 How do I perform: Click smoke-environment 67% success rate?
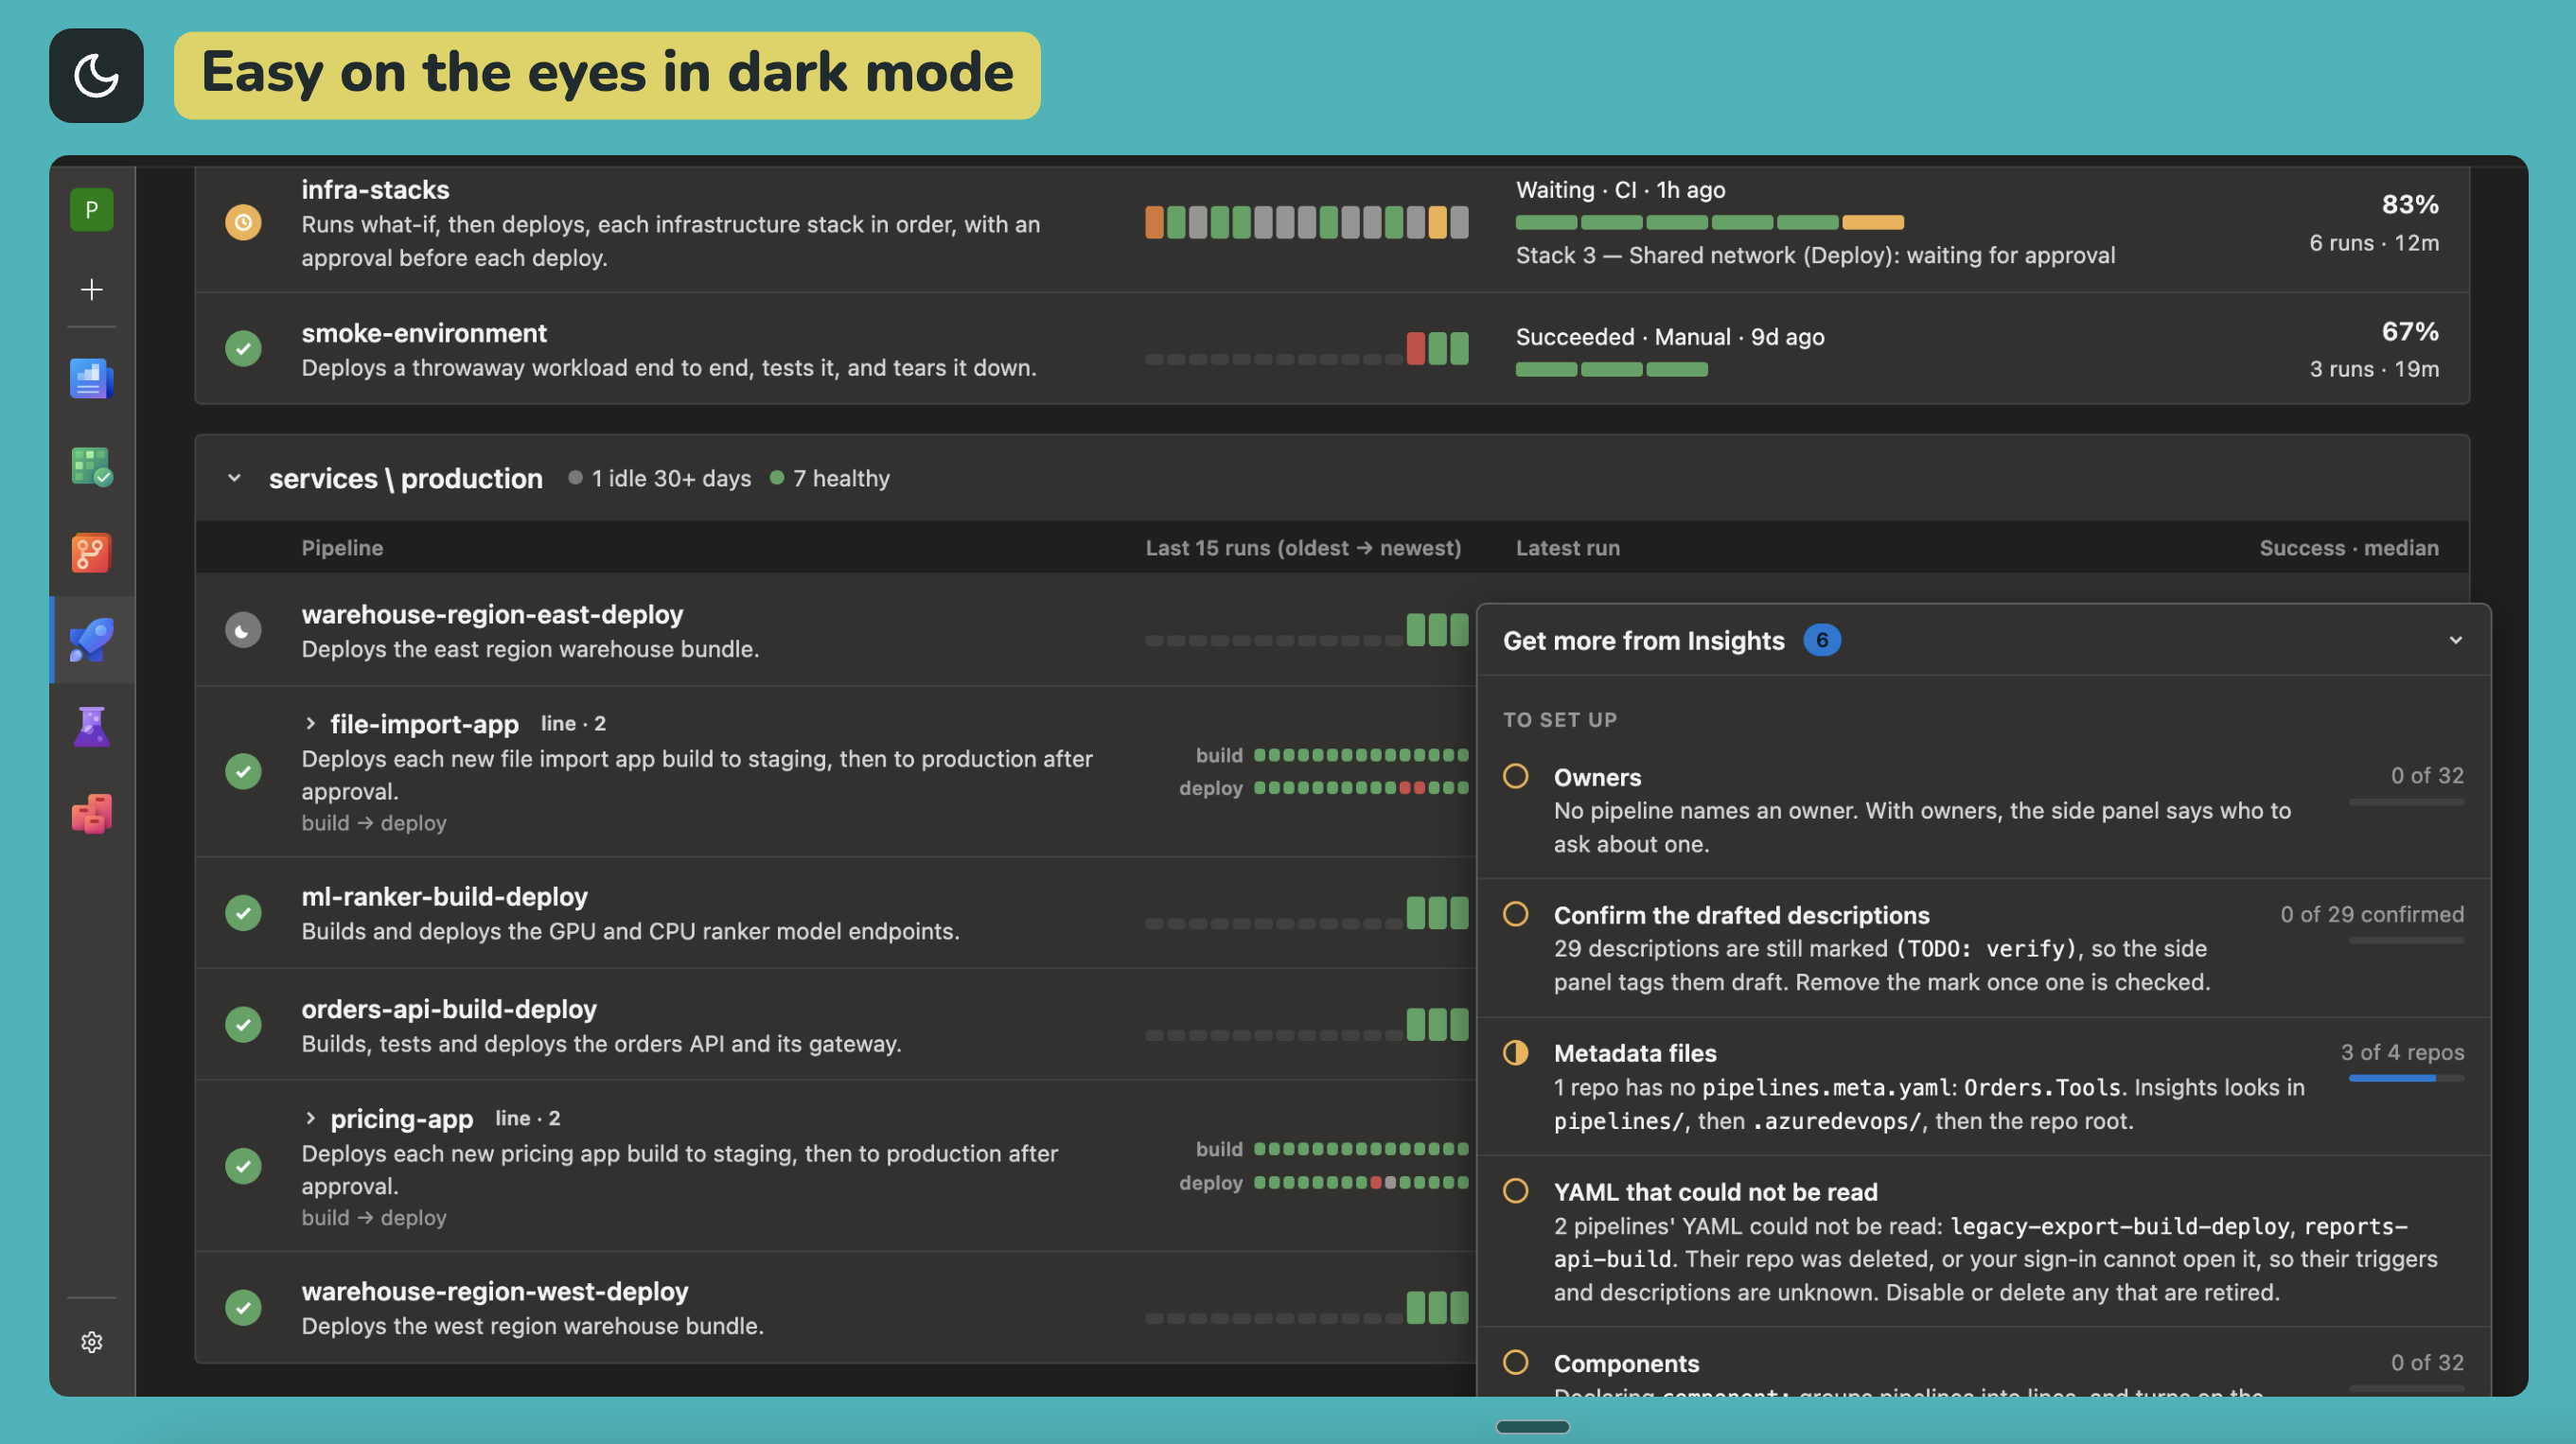pos(2410,331)
